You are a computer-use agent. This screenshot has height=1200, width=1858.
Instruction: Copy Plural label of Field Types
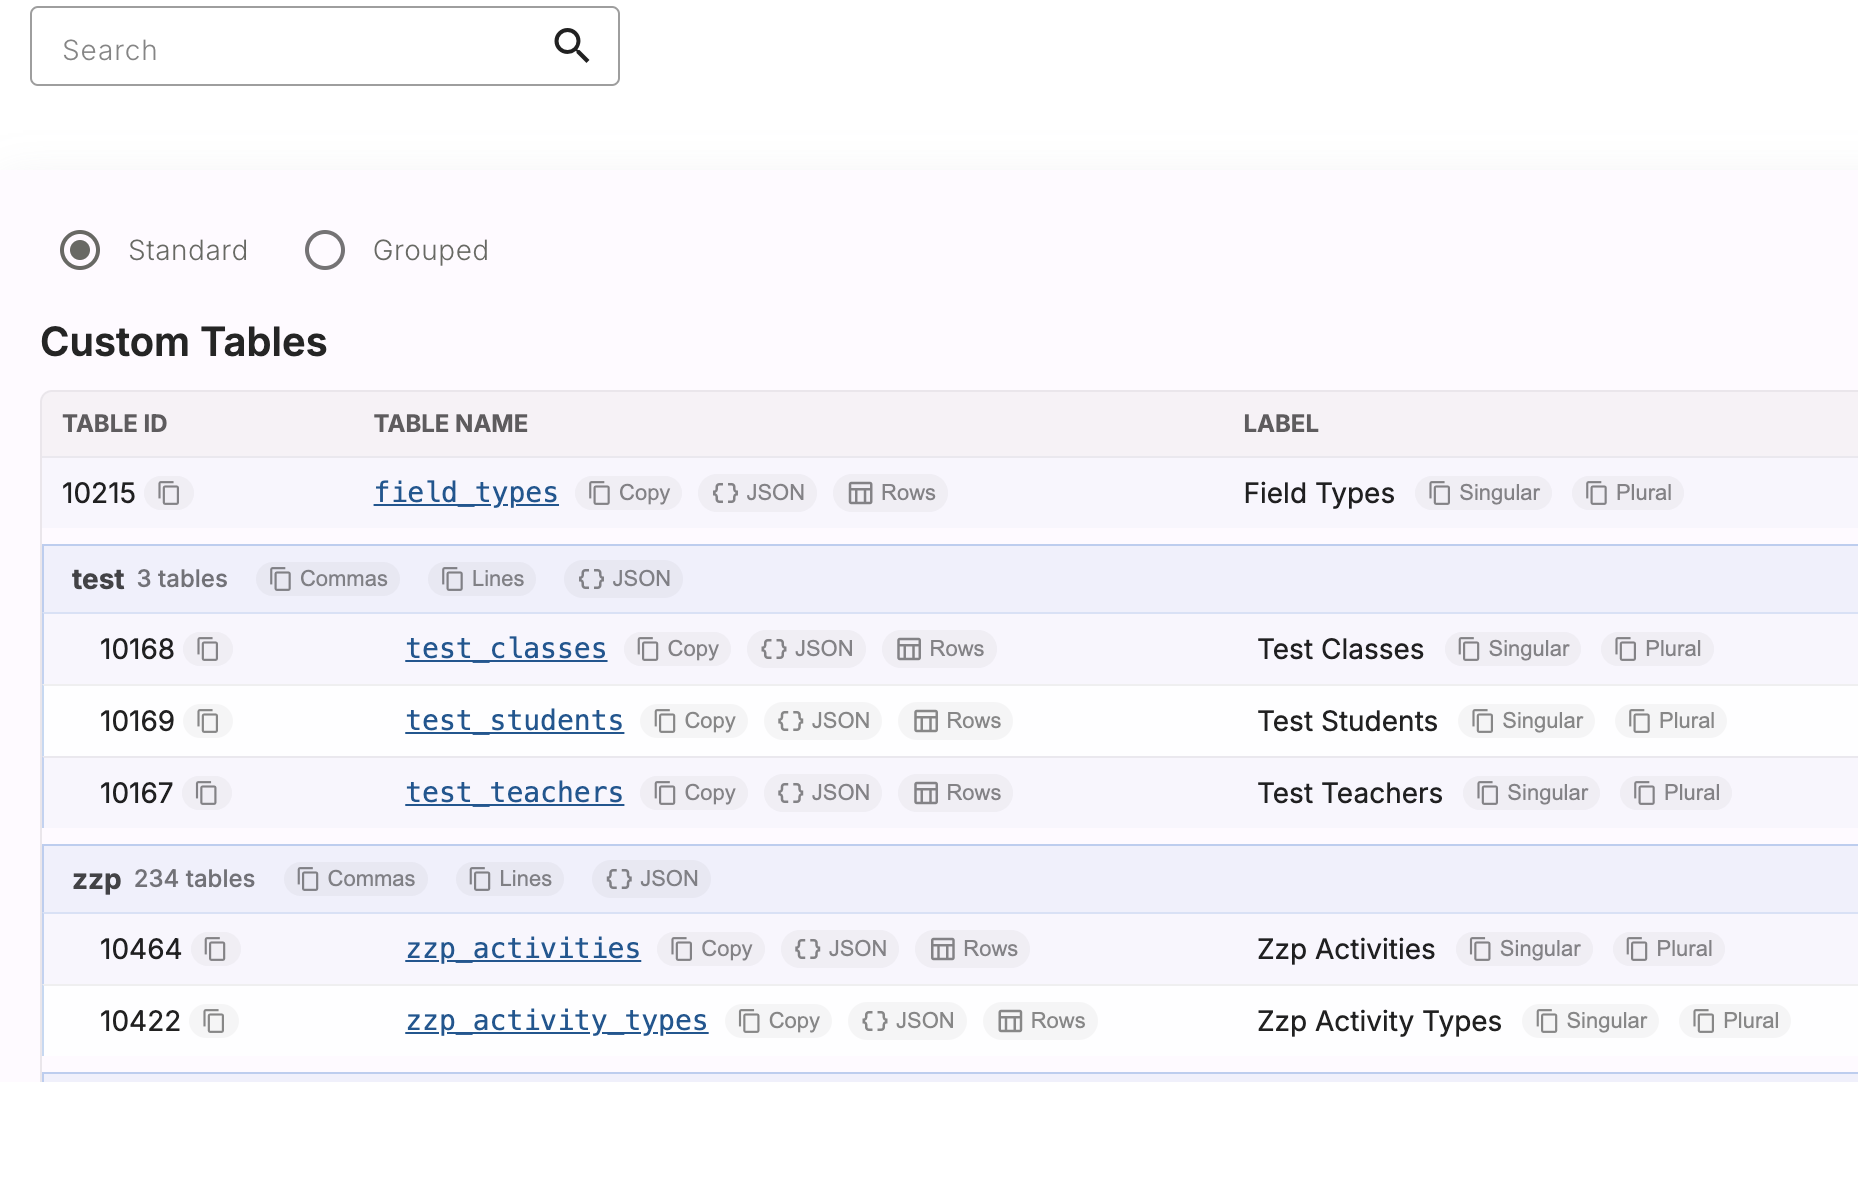click(1628, 493)
